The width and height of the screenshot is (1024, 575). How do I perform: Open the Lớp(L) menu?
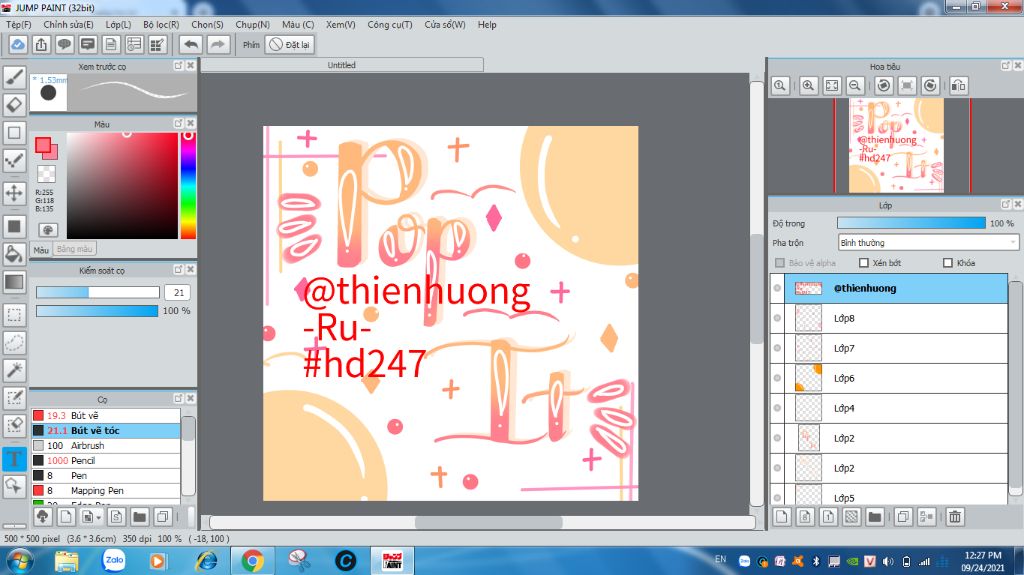coord(118,24)
